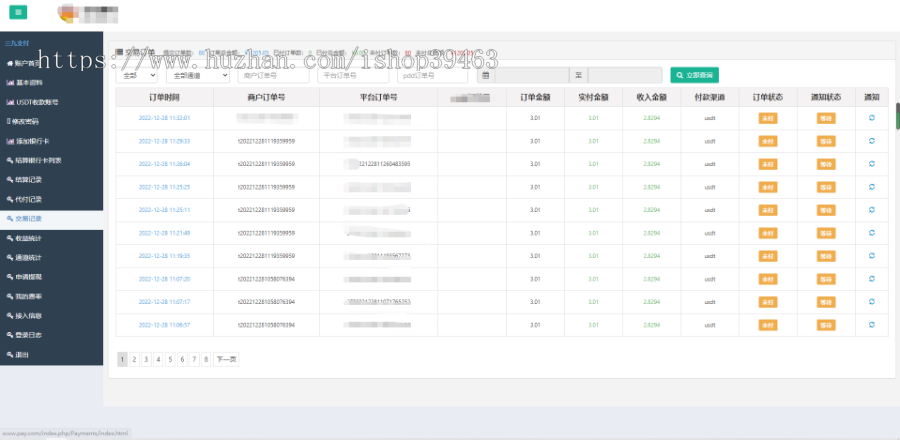
Task: Open 基本资料 in the sidebar
Action: point(52,82)
